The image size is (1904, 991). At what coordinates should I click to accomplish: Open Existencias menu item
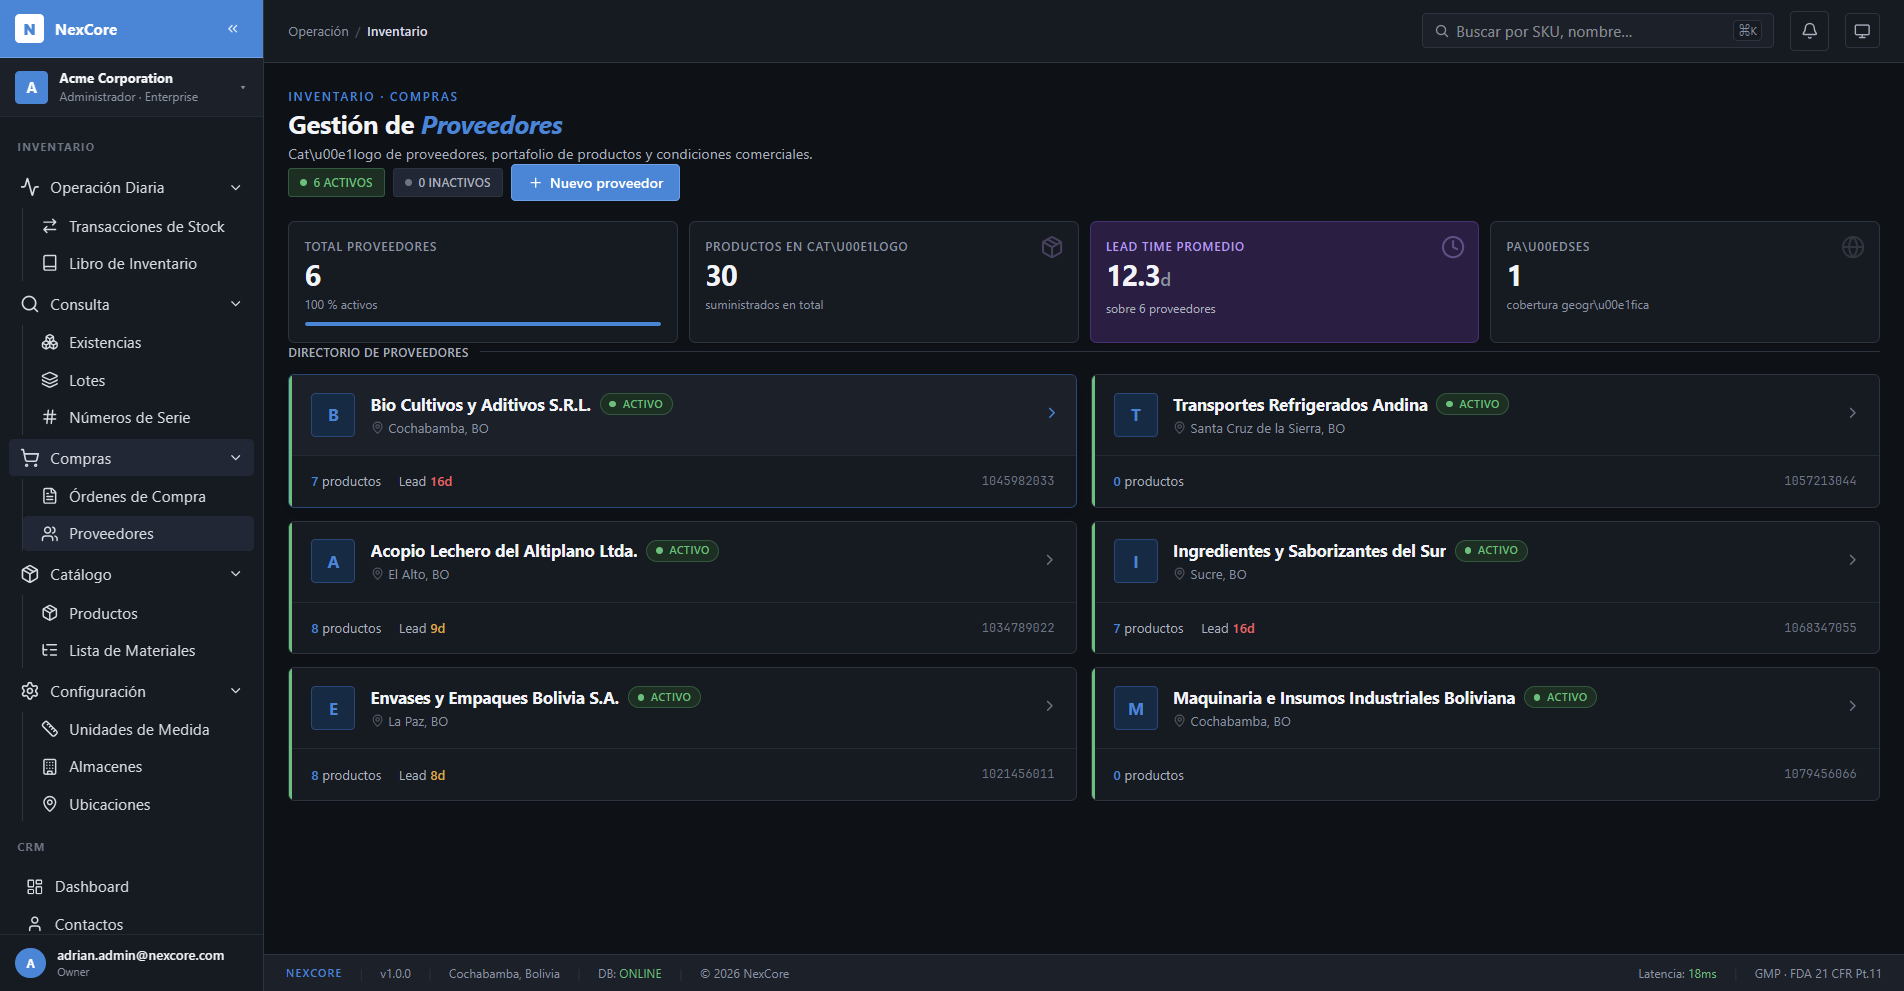138,342
